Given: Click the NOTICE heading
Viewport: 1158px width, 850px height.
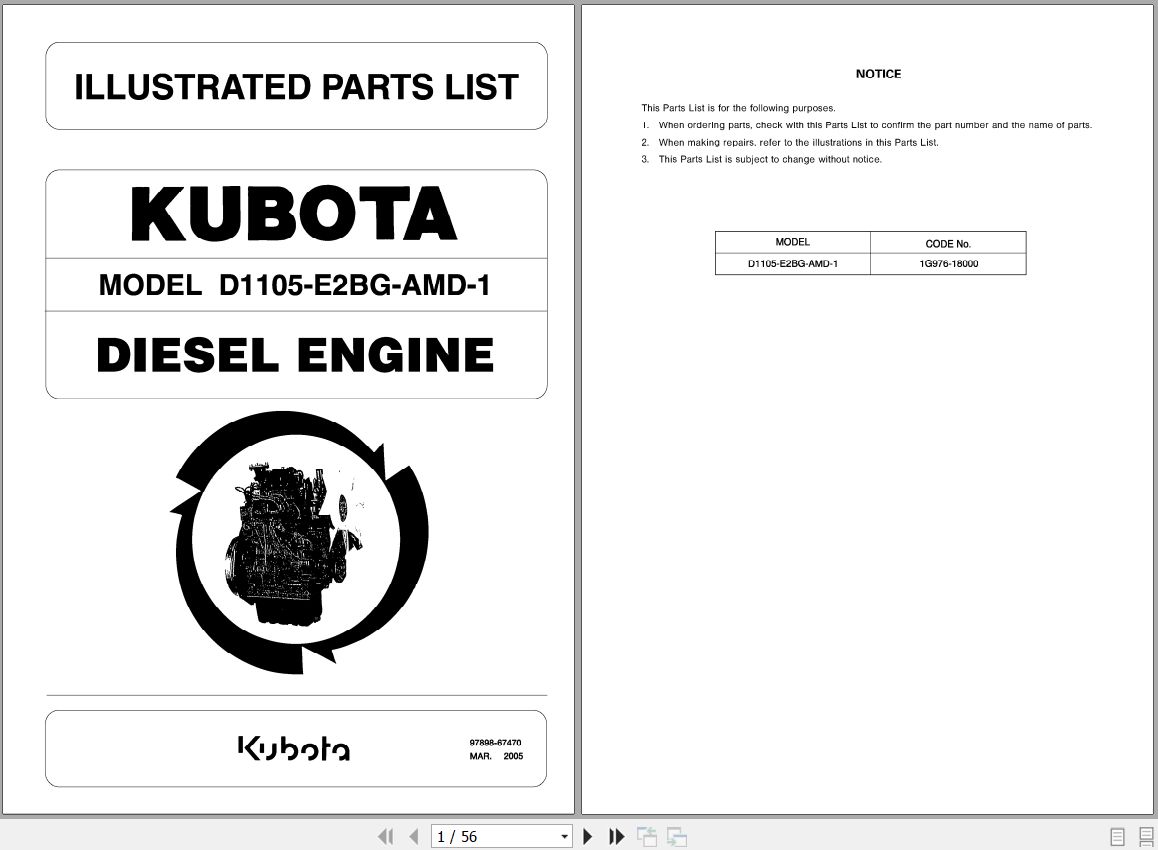Looking at the screenshot, I should pyautogui.click(x=878, y=74).
